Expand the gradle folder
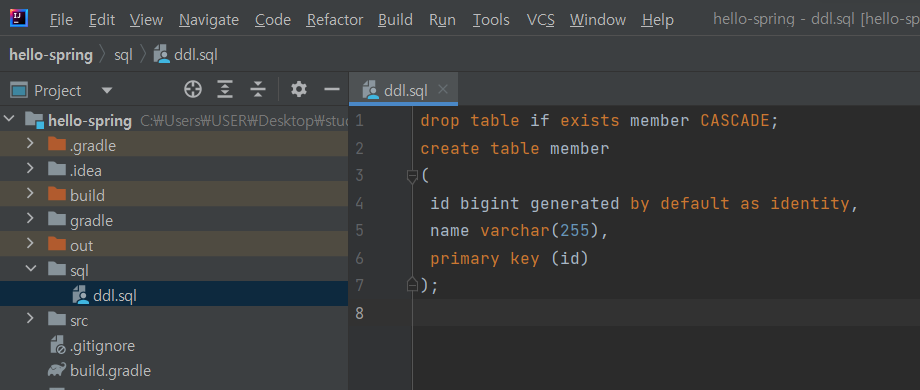Screen dimensions: 920x390 click(x=30, y=219)
